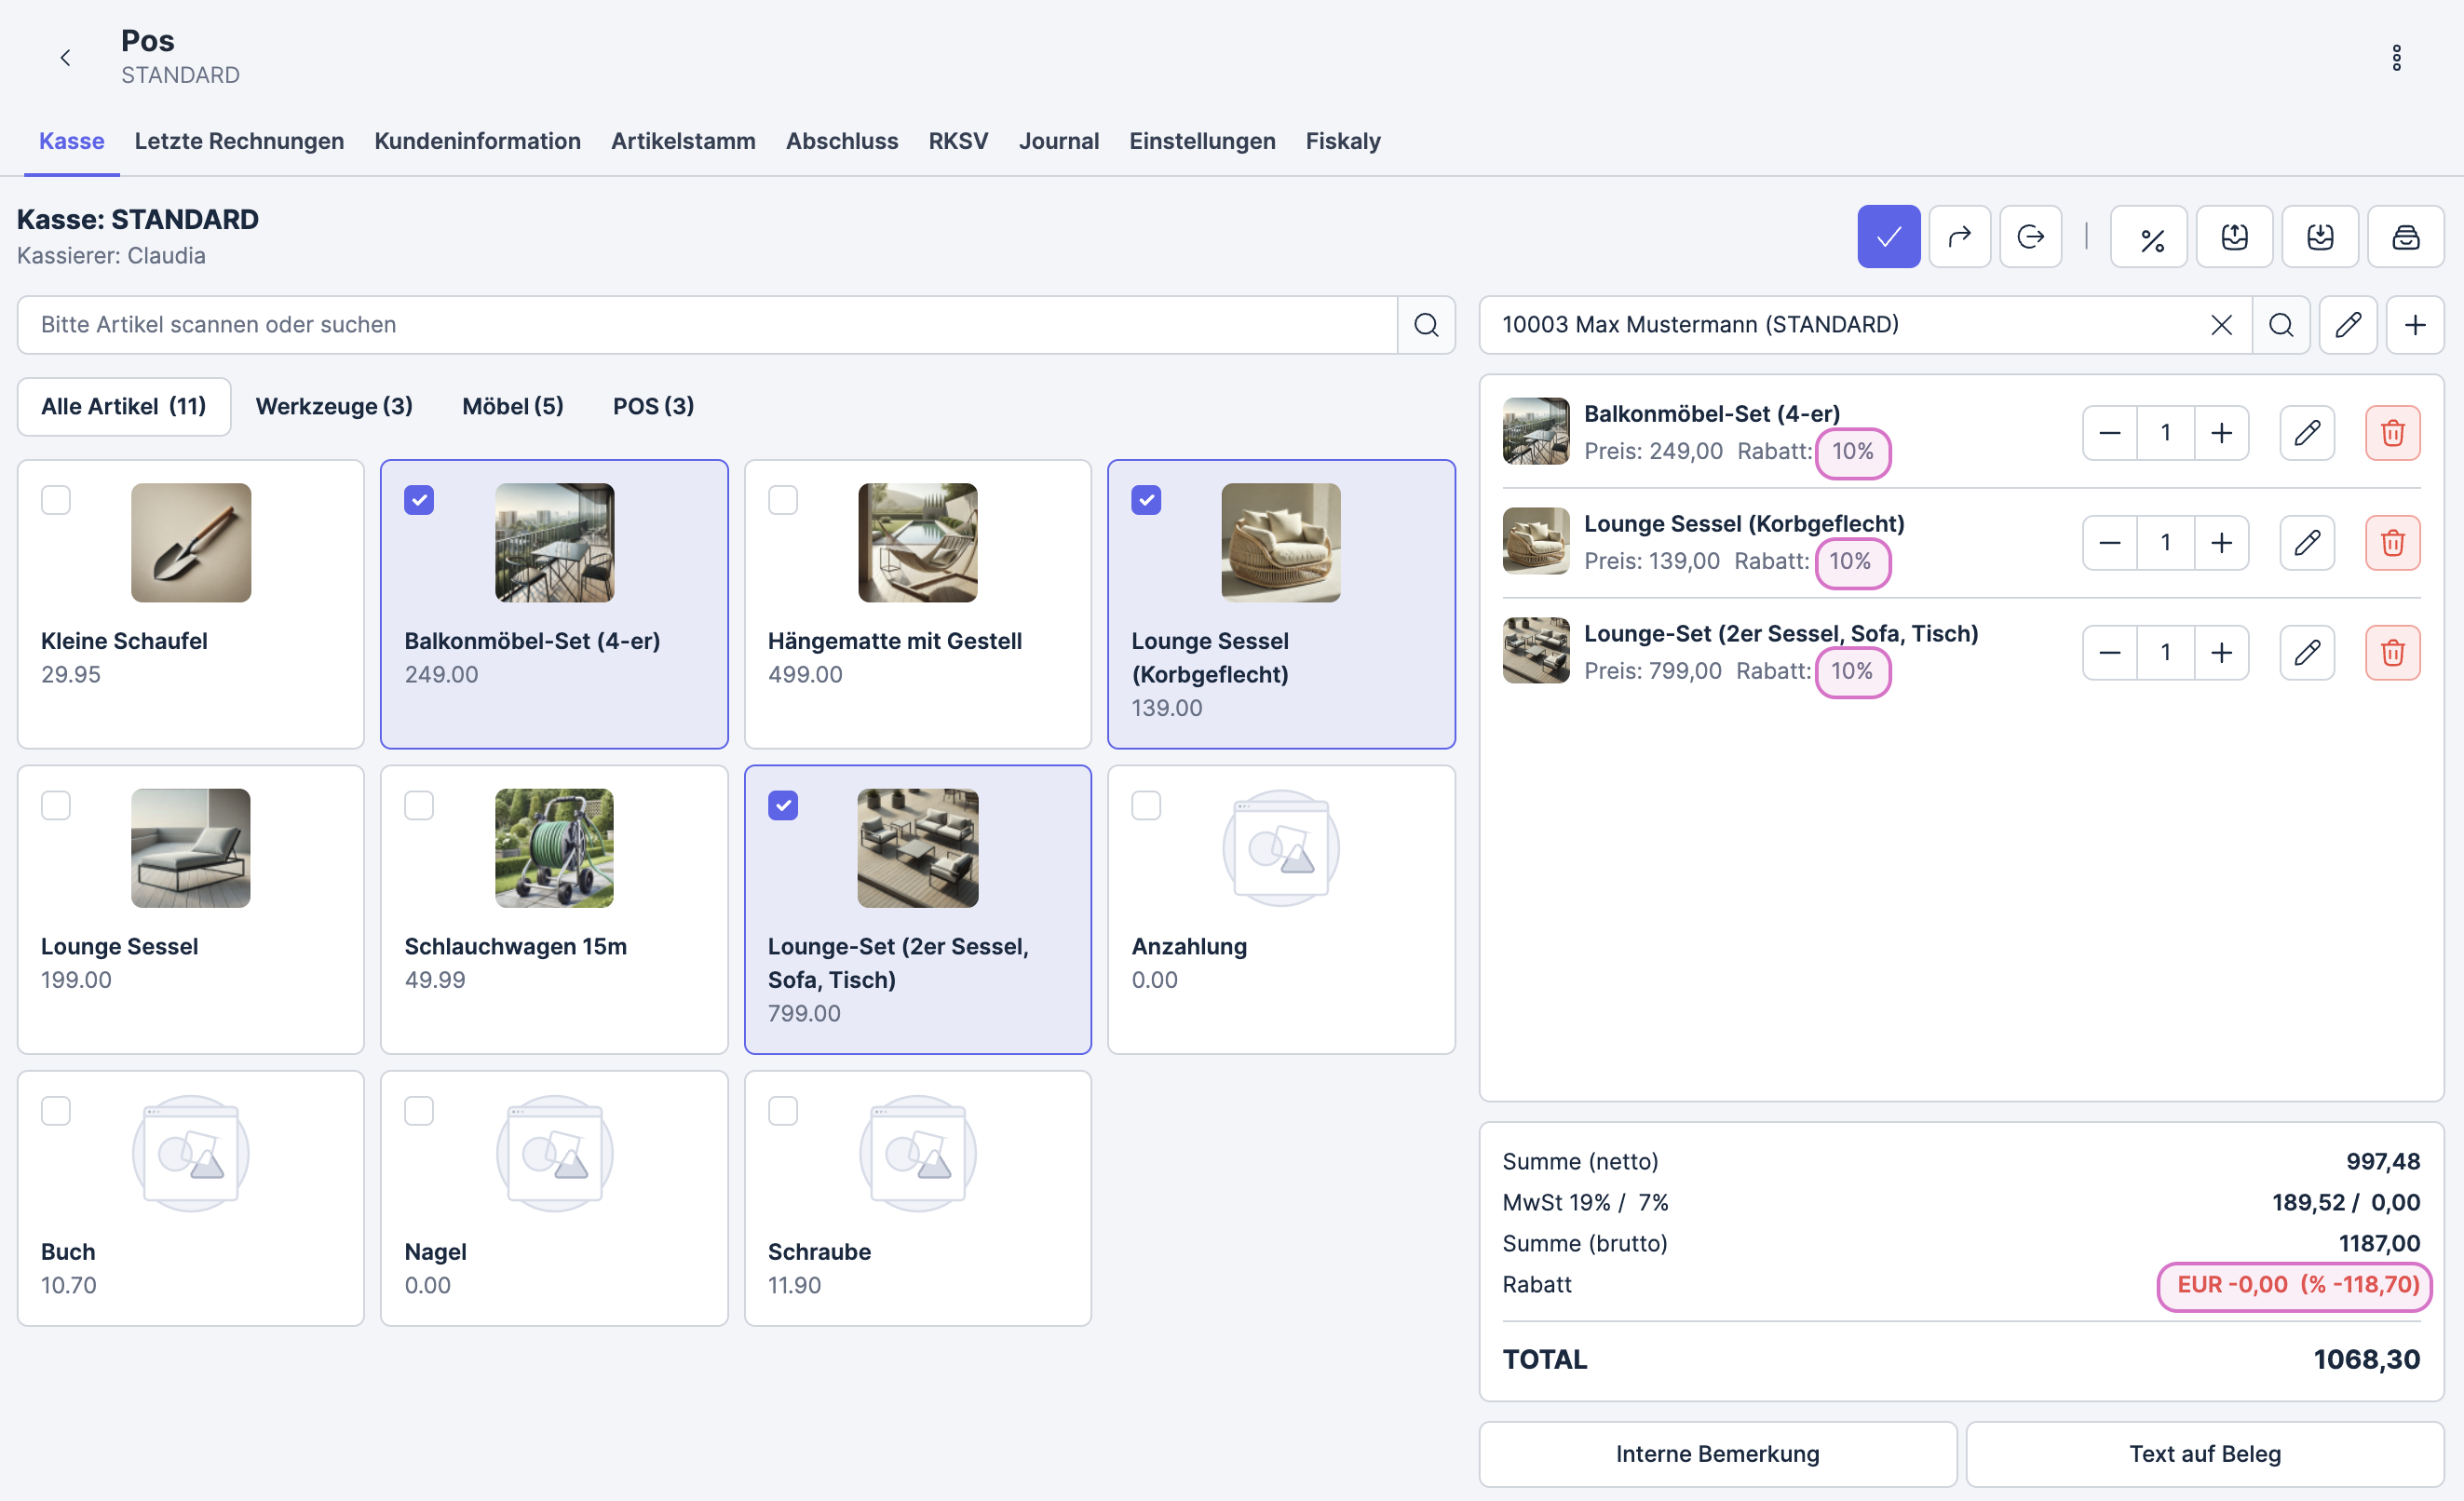Click the blue checkmark confirm button
This screenshot has width=2464, height=1501.
(x=1888, y=237)
